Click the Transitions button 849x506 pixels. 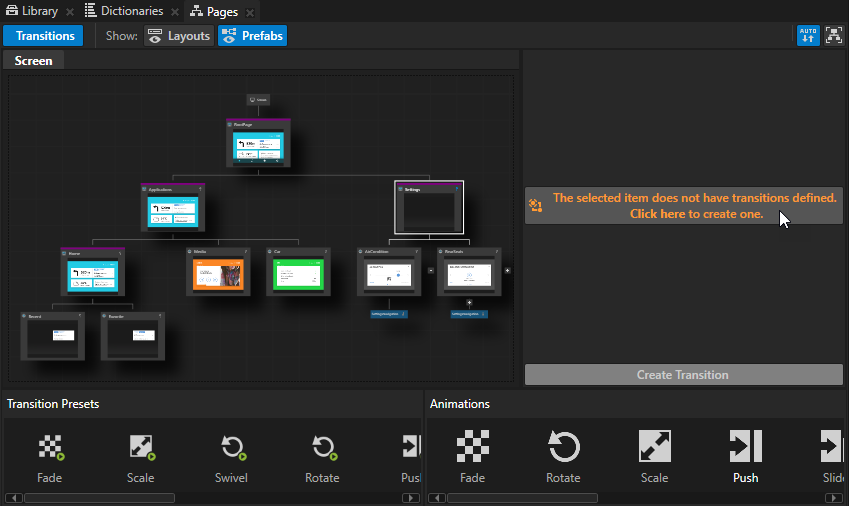click(44, 36)
